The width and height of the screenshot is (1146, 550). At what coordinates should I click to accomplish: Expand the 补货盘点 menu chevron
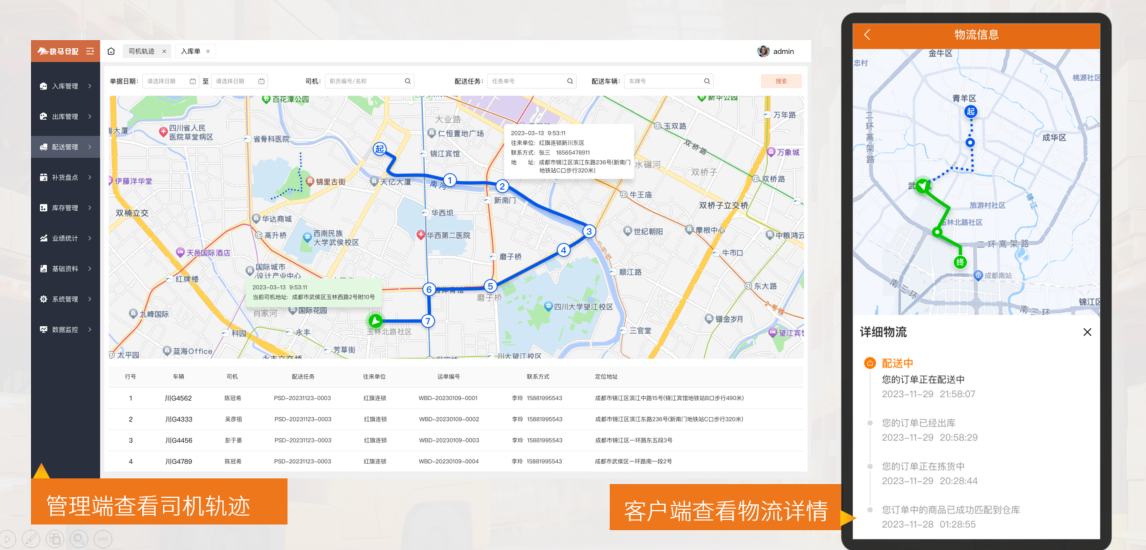(90, 177)
